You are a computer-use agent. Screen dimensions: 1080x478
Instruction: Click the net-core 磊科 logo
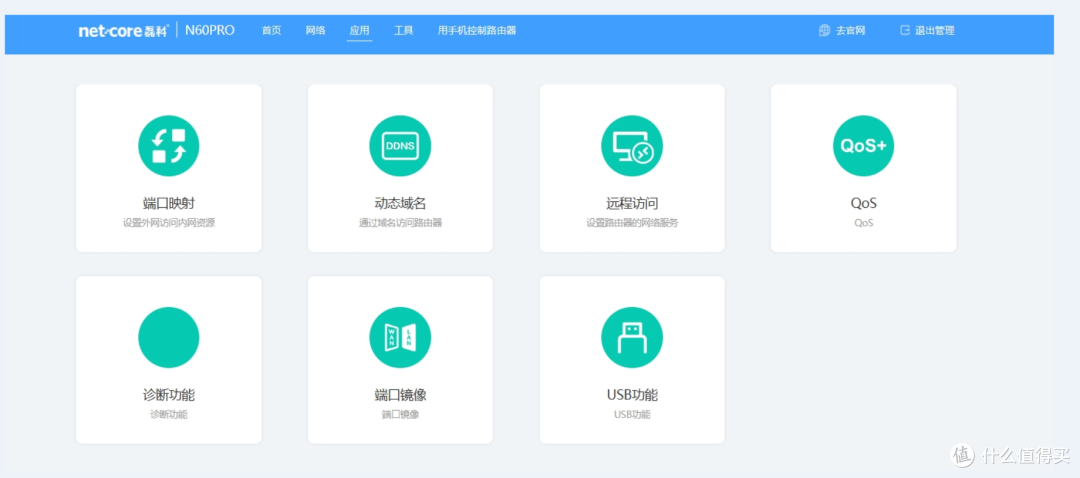(124, 30)
